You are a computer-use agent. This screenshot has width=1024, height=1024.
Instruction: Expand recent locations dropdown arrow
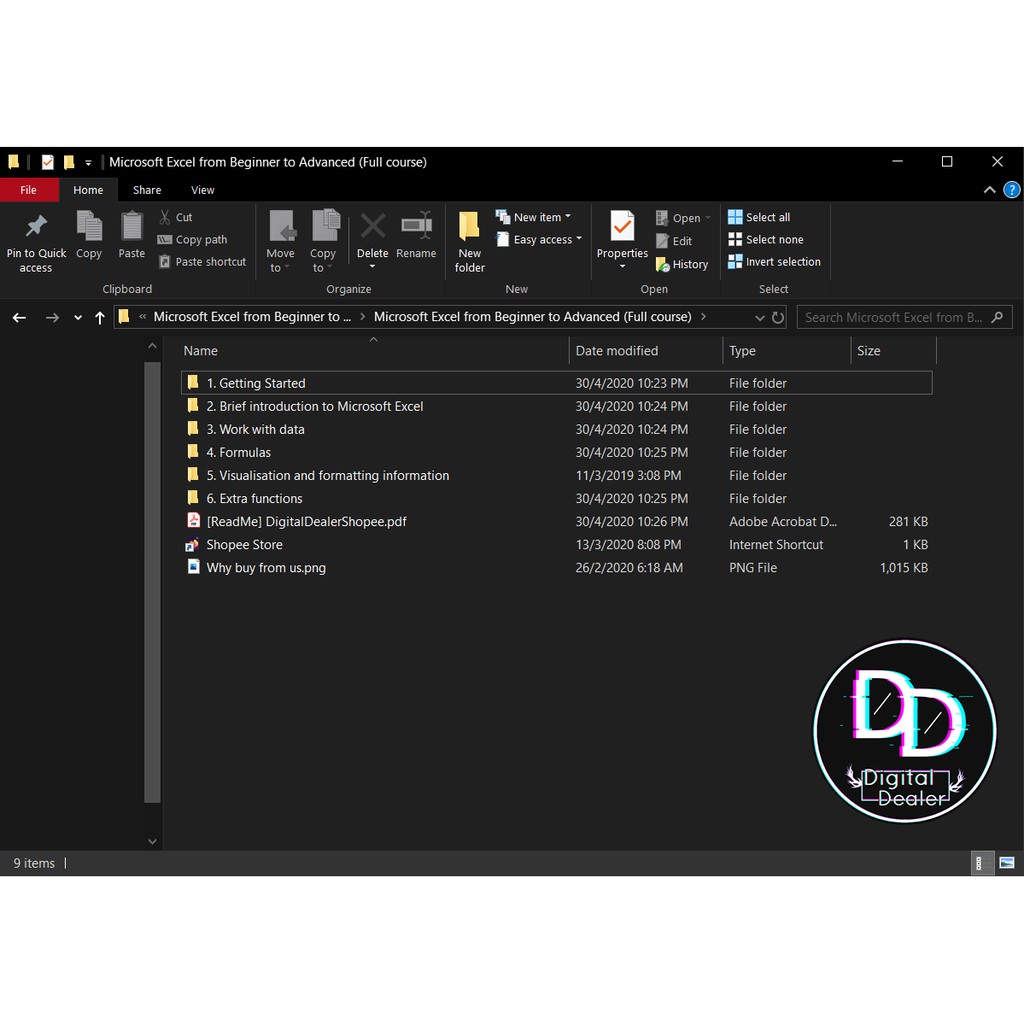(78, 317)
